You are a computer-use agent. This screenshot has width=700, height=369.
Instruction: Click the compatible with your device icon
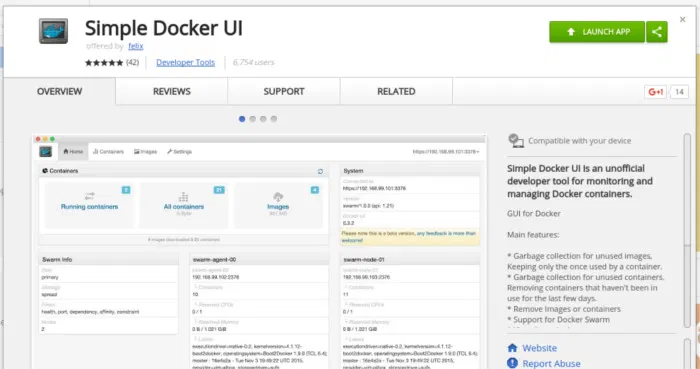pyautogui.click(x=516, y=141)
